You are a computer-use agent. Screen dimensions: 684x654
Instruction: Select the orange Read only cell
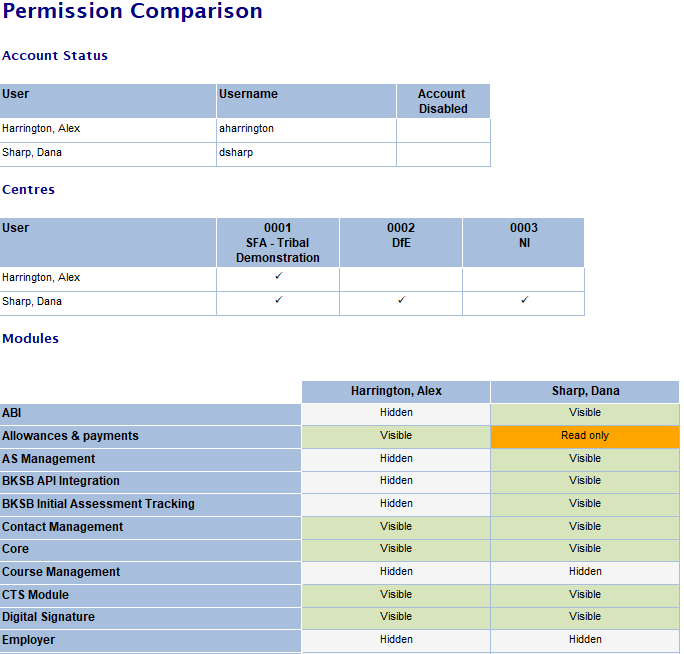pos(585,436)
